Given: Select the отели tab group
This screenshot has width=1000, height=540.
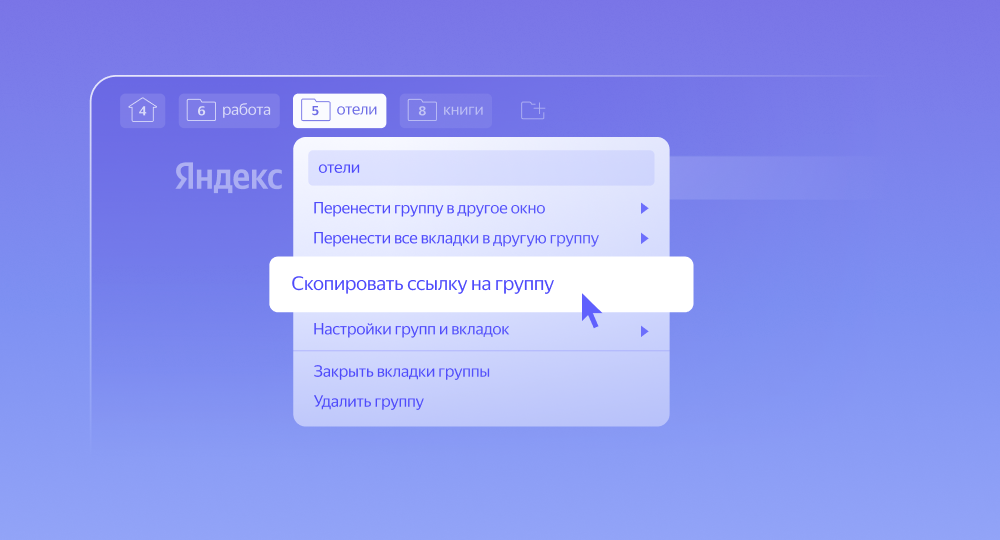Looking at the screenshot, I should click(339, 111).
